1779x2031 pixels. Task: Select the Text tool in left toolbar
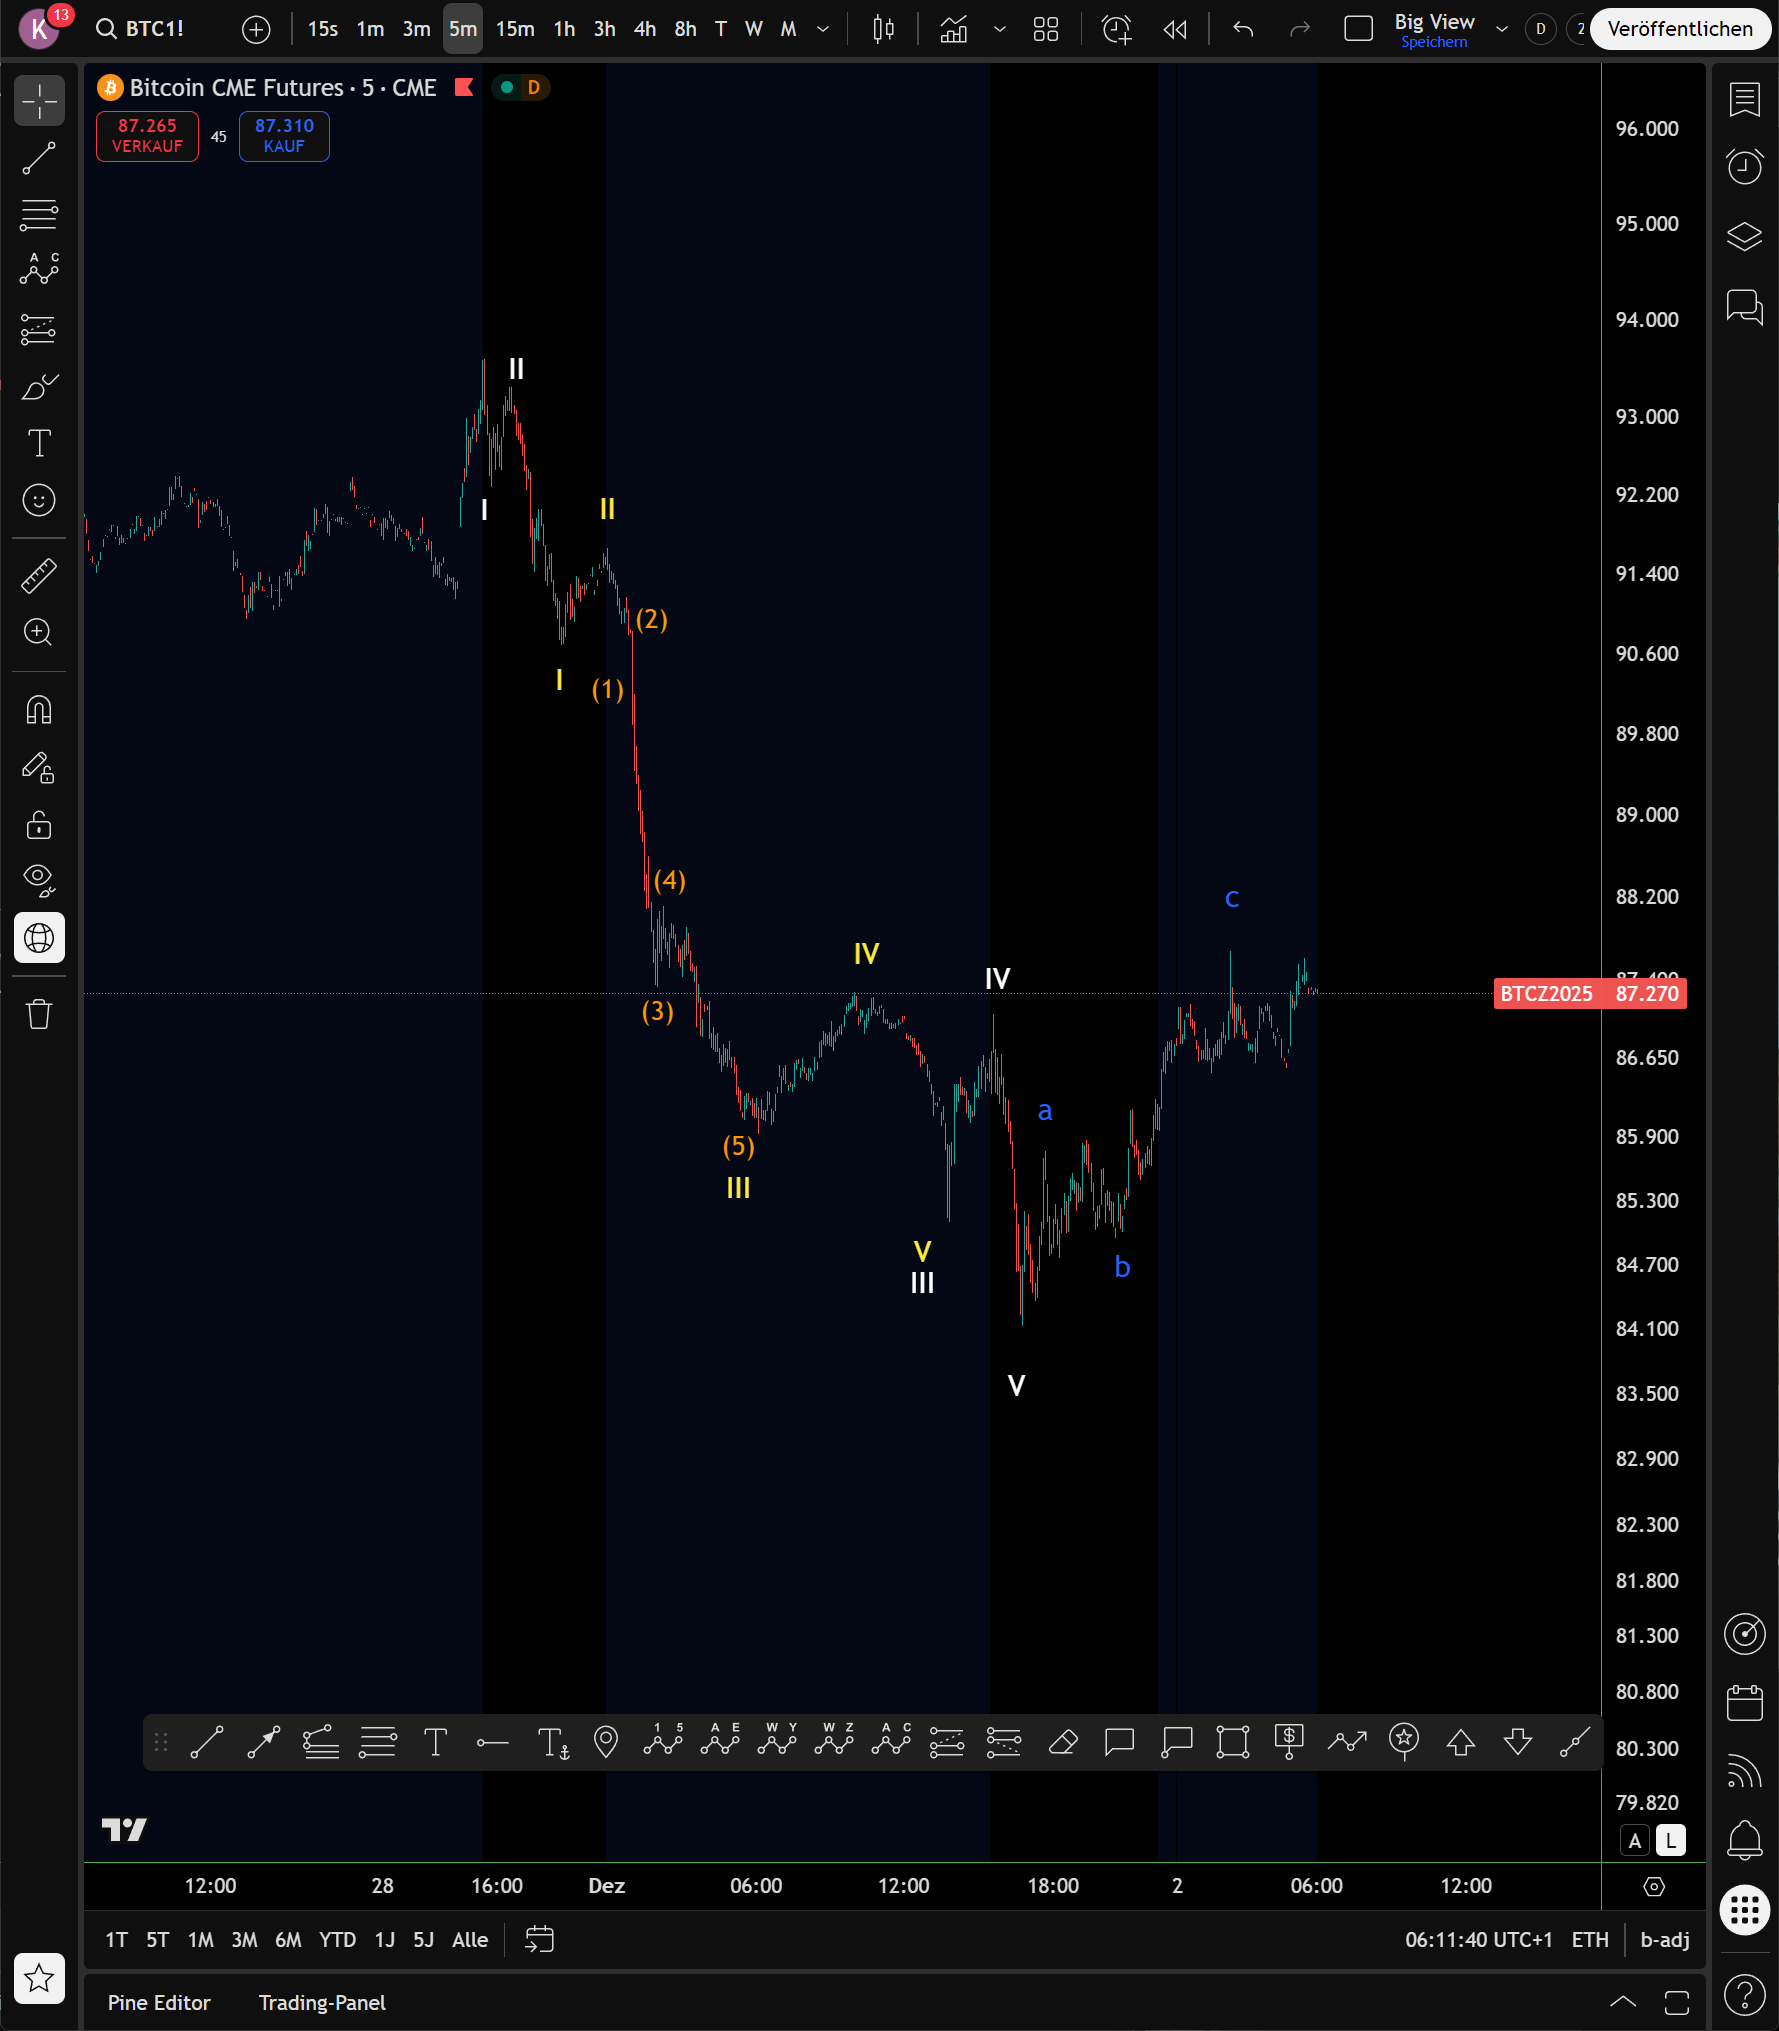coord(39,443)
